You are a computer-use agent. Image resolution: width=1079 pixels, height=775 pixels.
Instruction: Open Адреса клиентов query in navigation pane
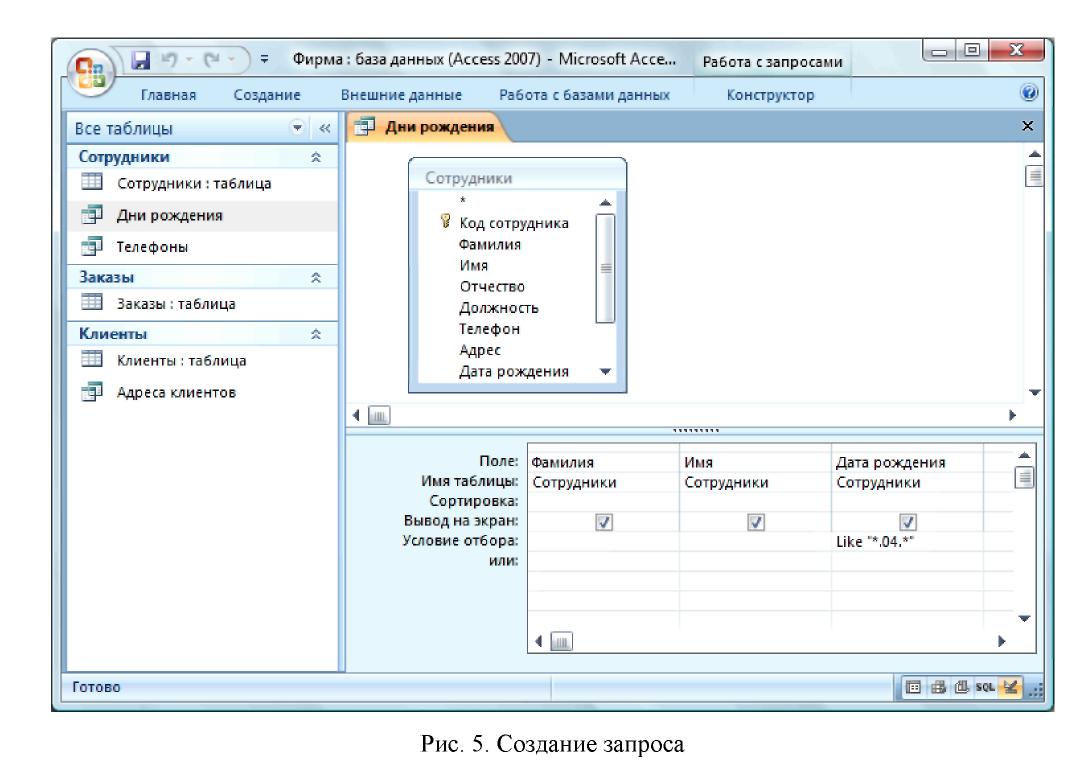pos(176,392)
